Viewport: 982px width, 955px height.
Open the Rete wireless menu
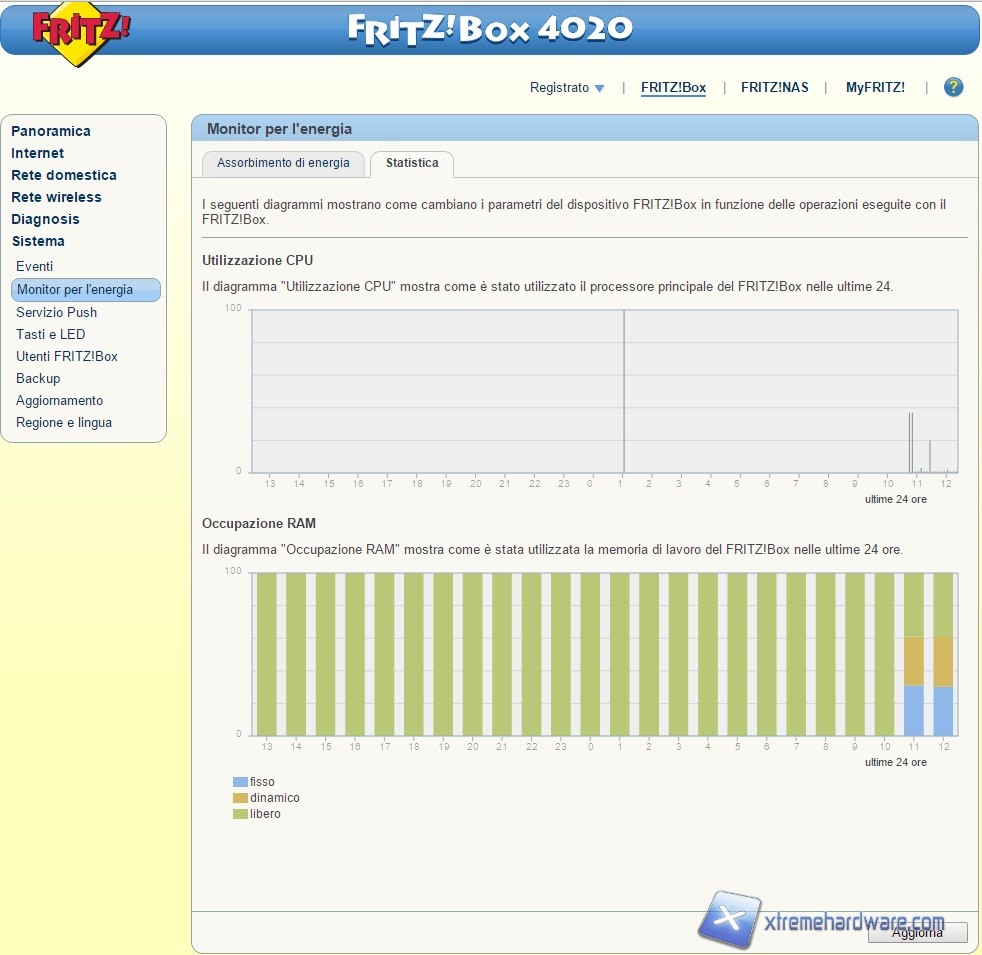point(56,197)
